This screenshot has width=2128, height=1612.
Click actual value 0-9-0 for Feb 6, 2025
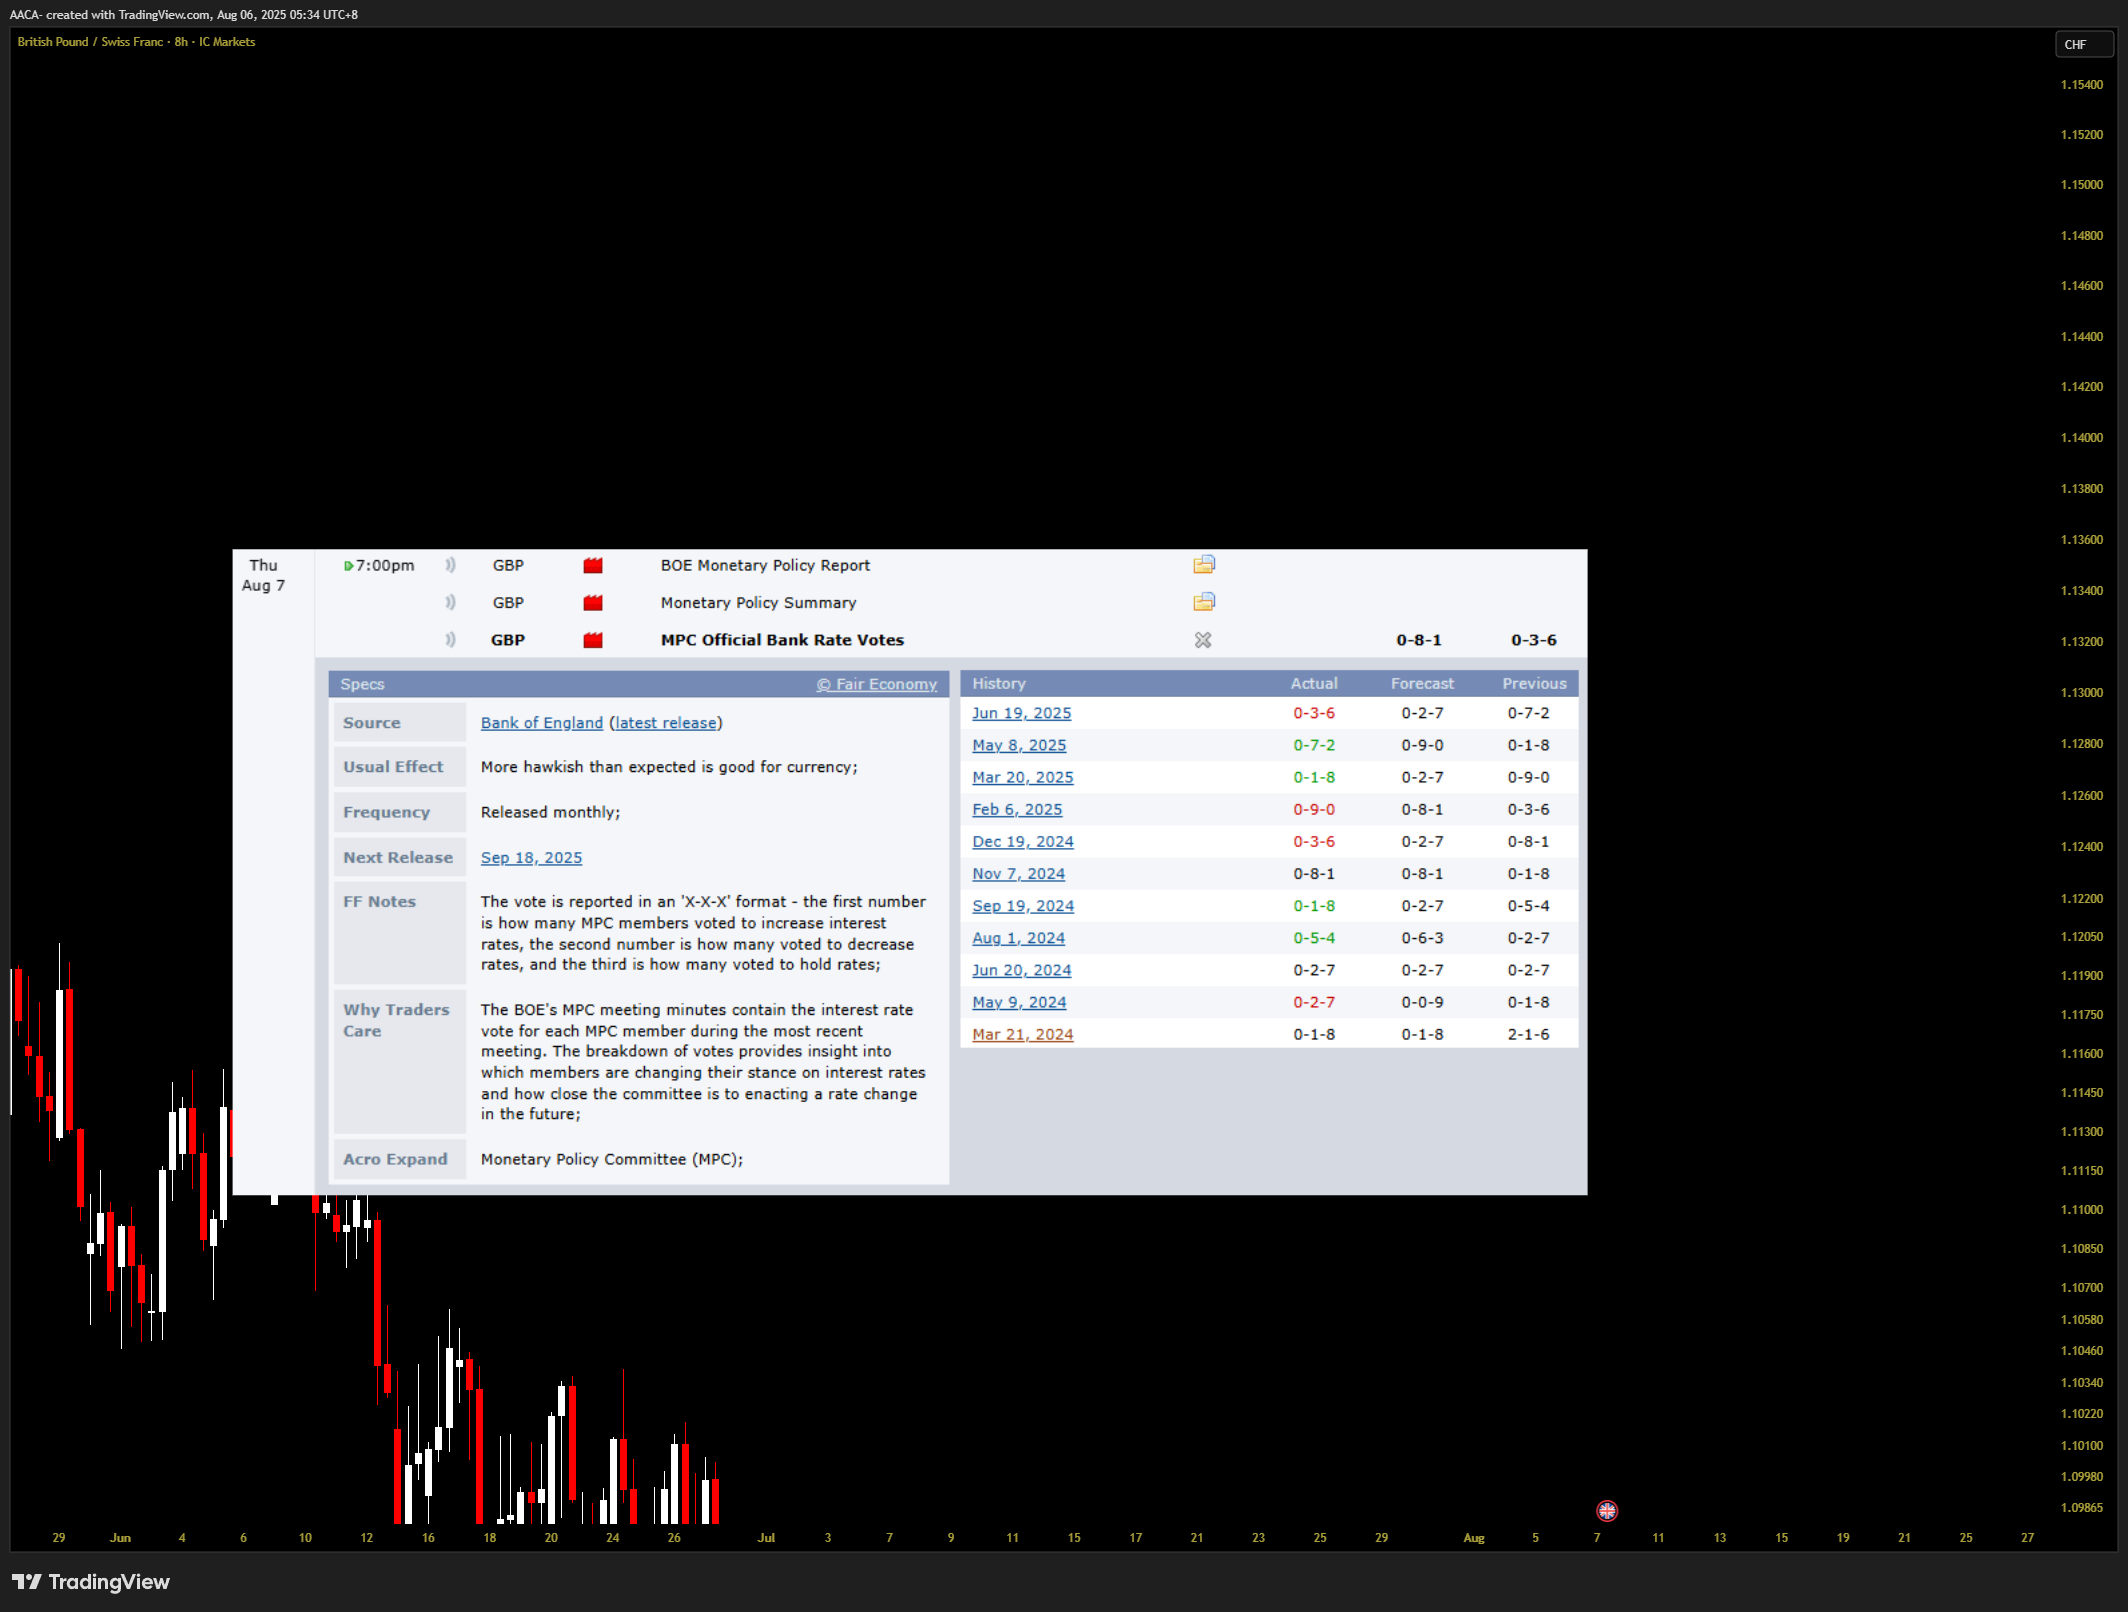[1313, 809]
